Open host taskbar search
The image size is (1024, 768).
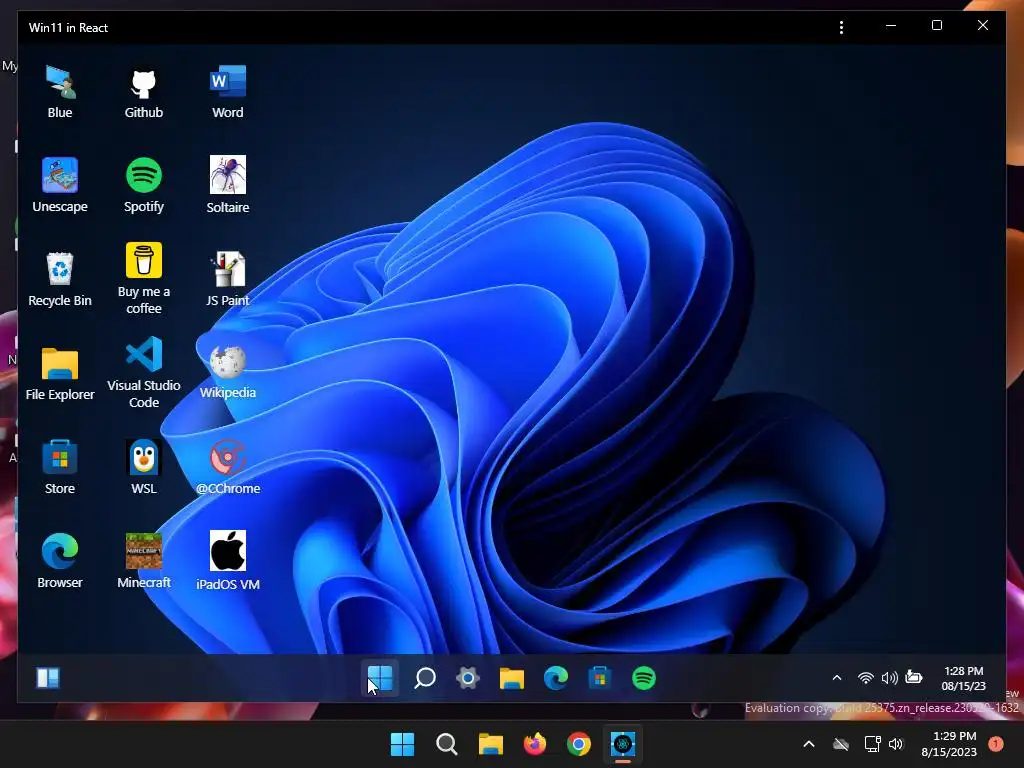[x=447, y=744]
